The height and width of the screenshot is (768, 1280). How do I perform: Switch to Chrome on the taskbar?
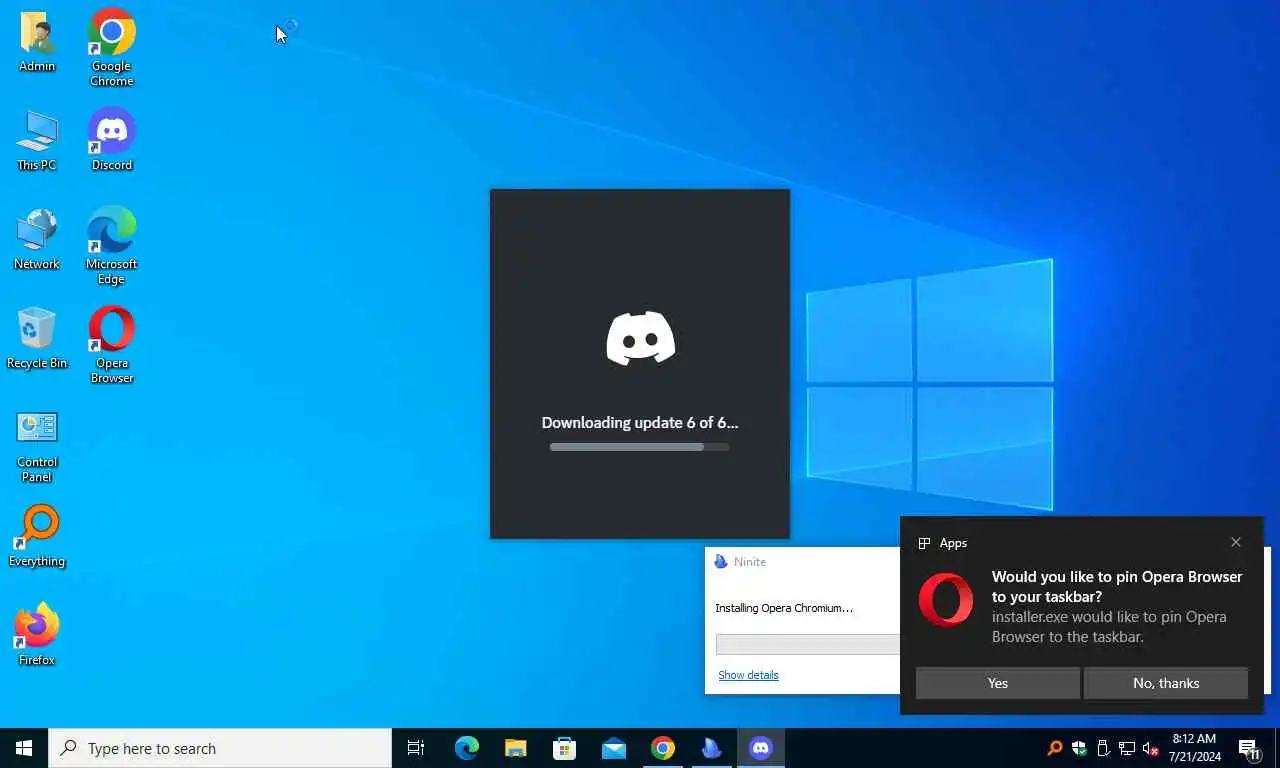[663, 748]
